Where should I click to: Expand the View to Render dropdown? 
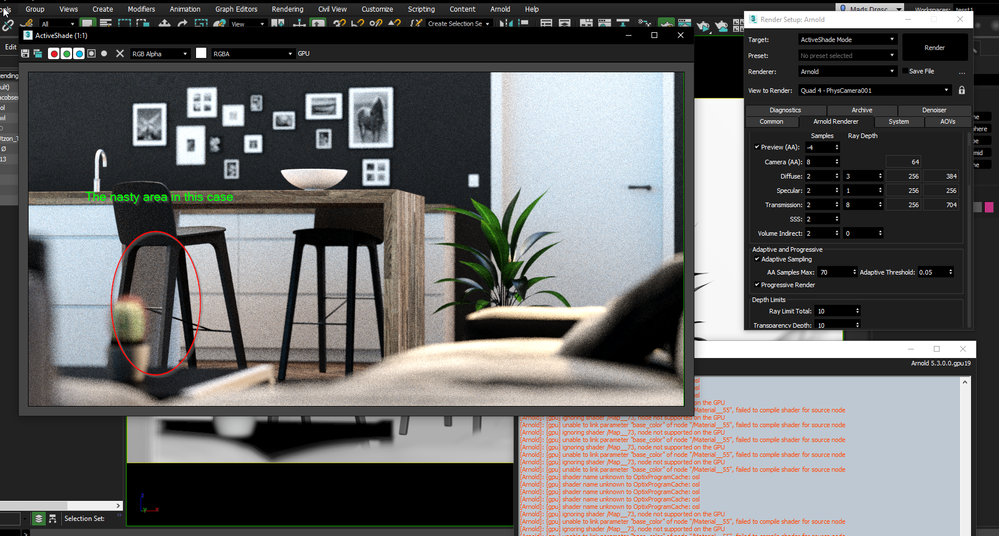tap(875, 91)
